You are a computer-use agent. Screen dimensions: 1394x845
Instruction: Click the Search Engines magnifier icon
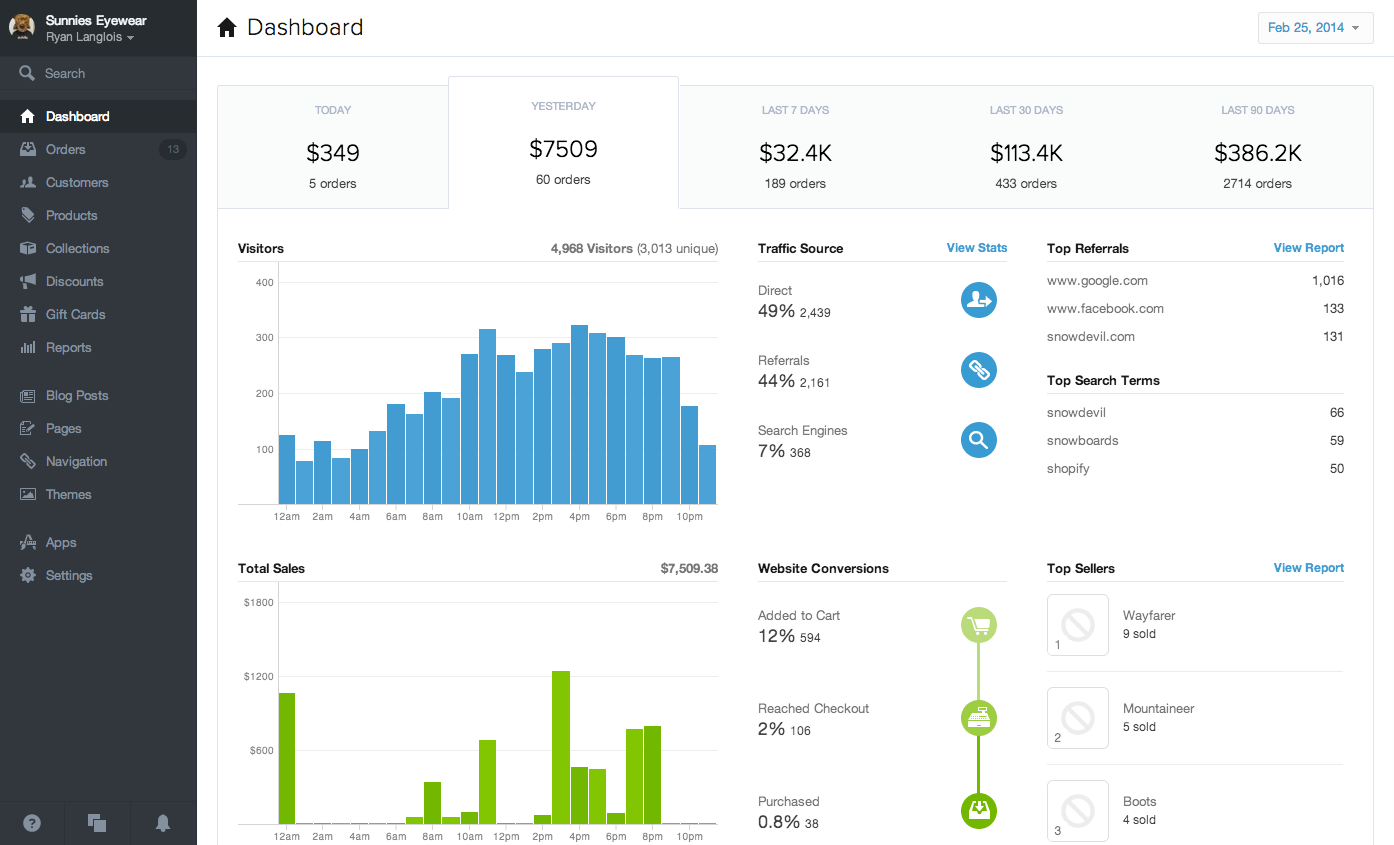[979, 440]
